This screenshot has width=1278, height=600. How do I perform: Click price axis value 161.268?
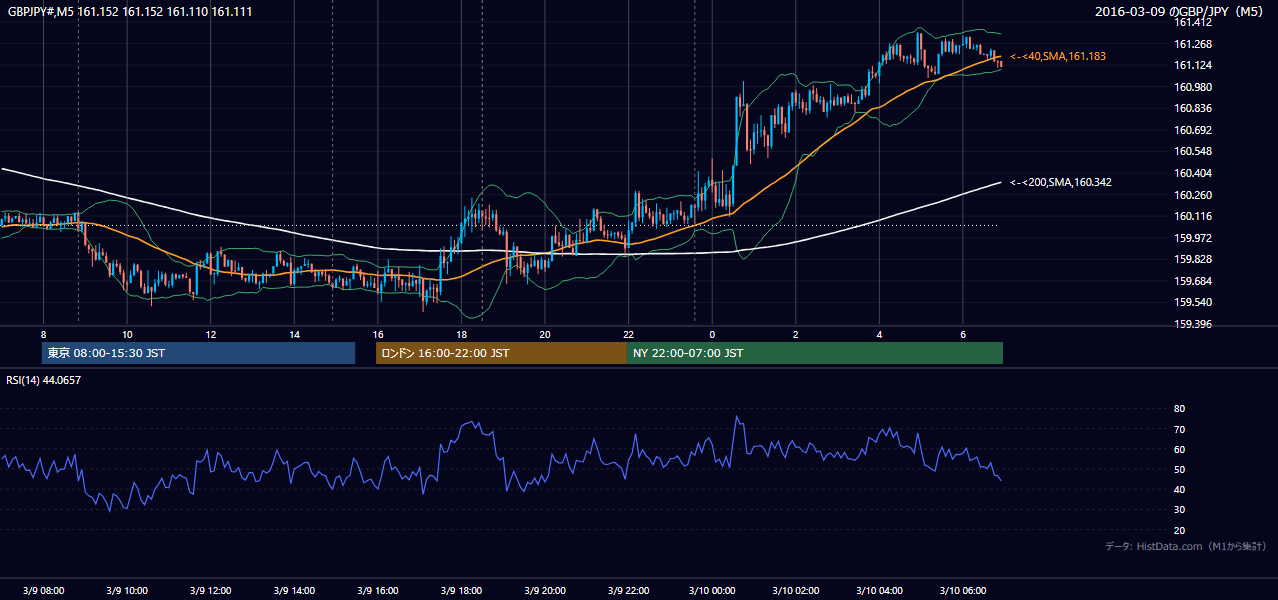click(x=1192, y=44)
